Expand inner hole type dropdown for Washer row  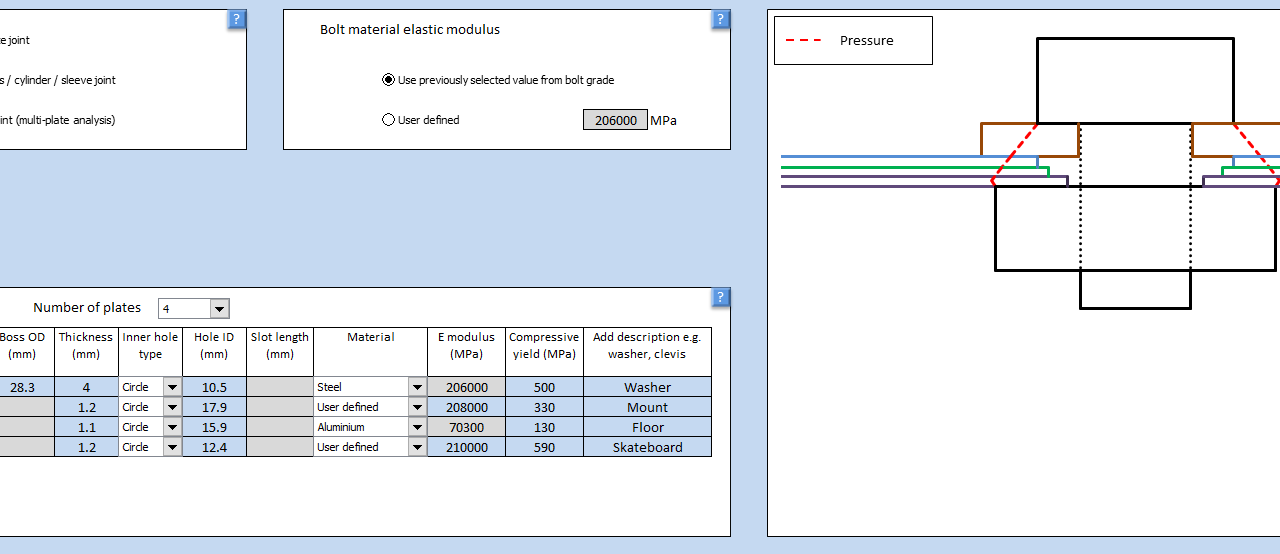pos(172,387)
